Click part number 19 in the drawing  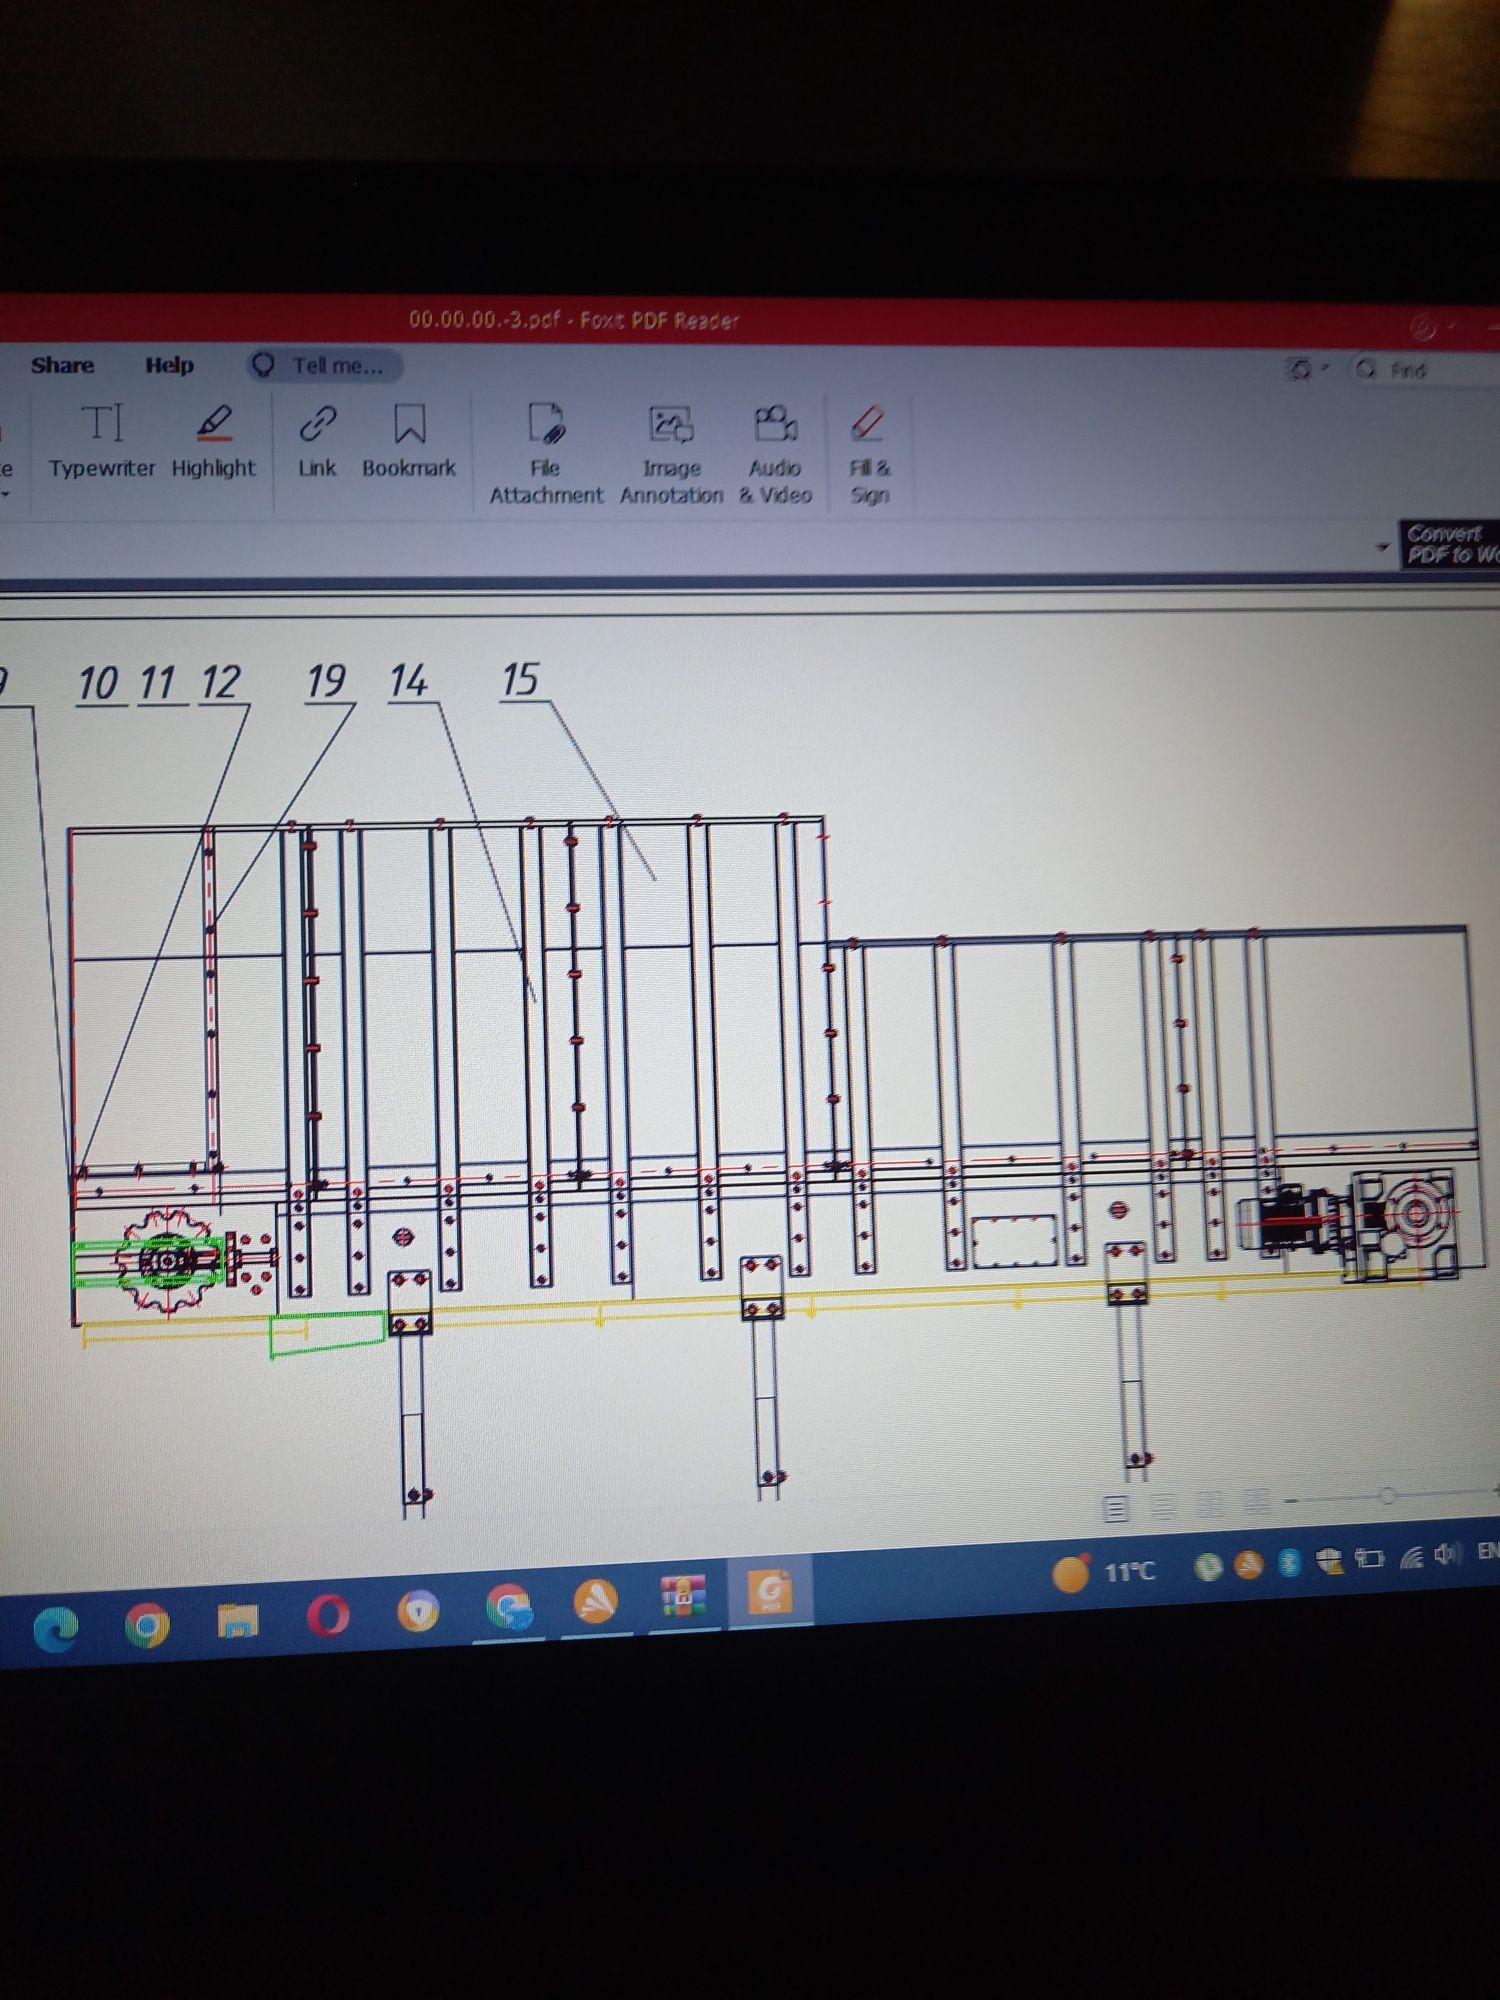[326, 681]
